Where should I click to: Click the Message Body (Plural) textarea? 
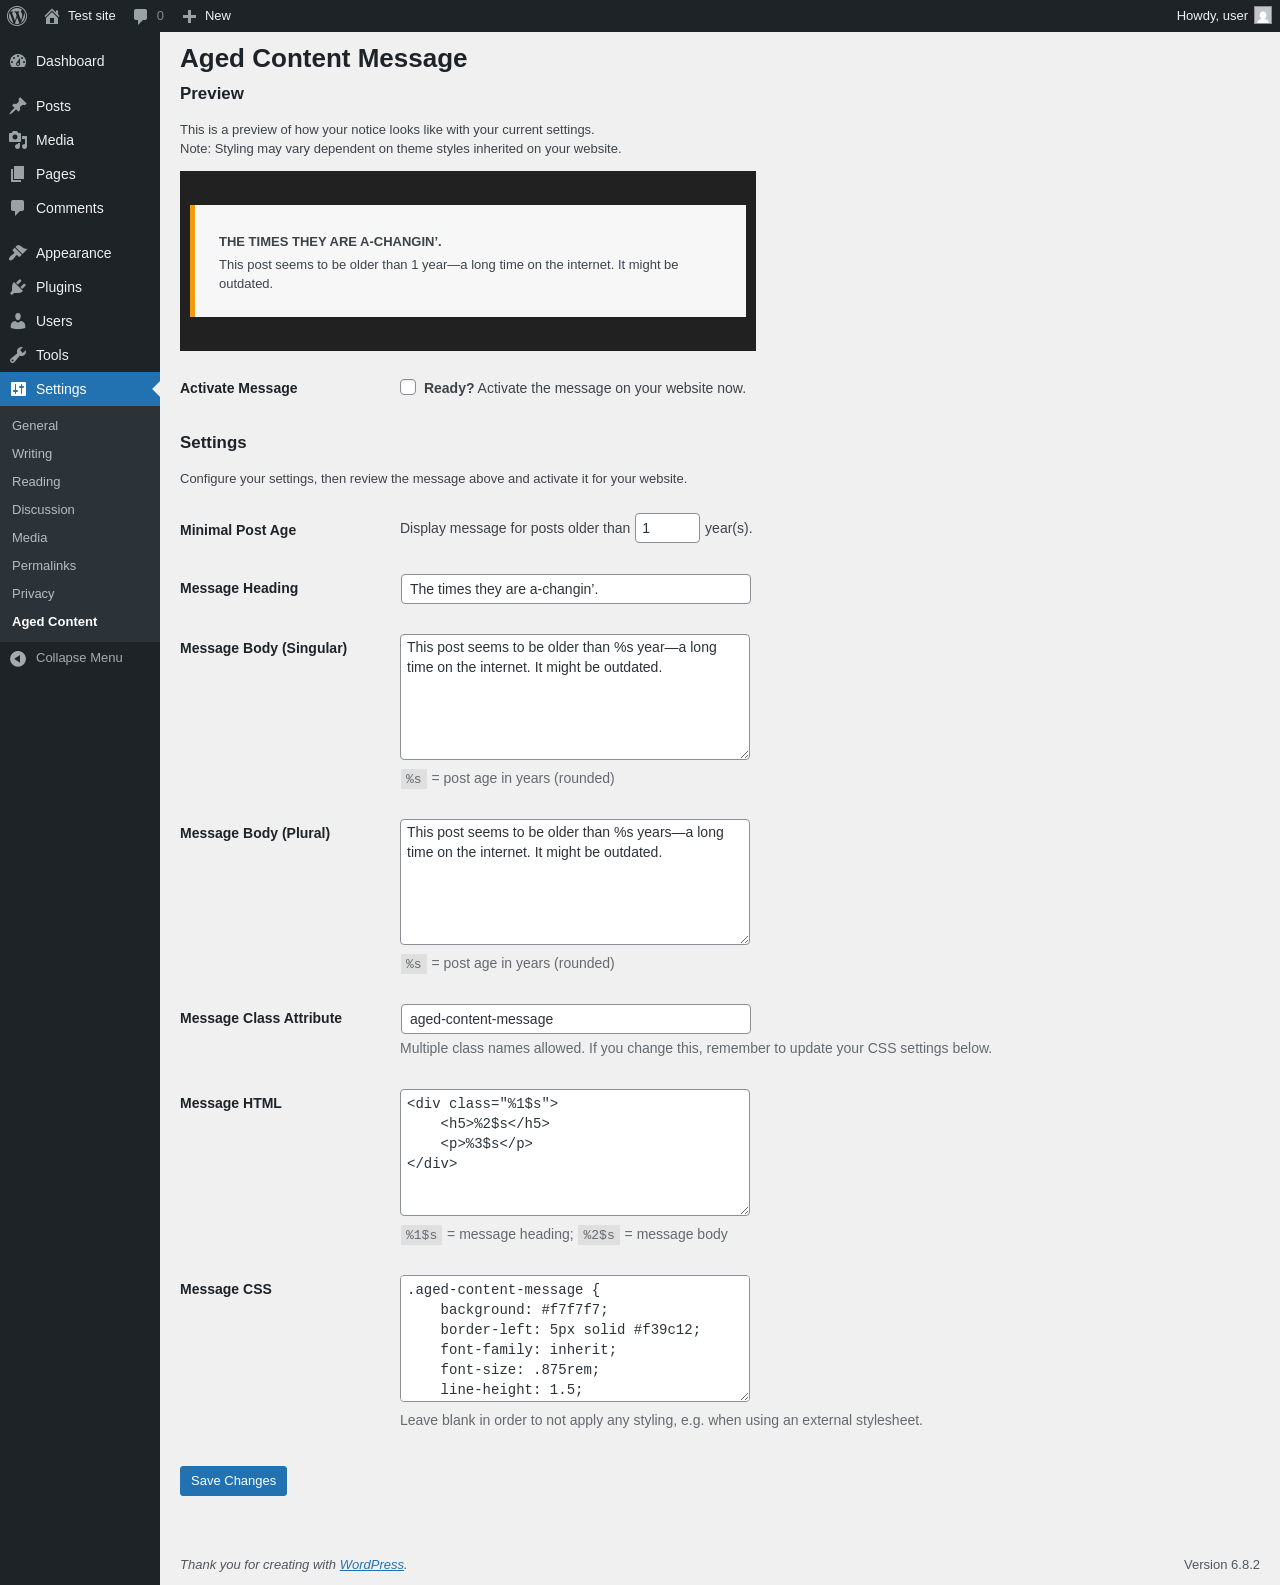pos(575,882)
